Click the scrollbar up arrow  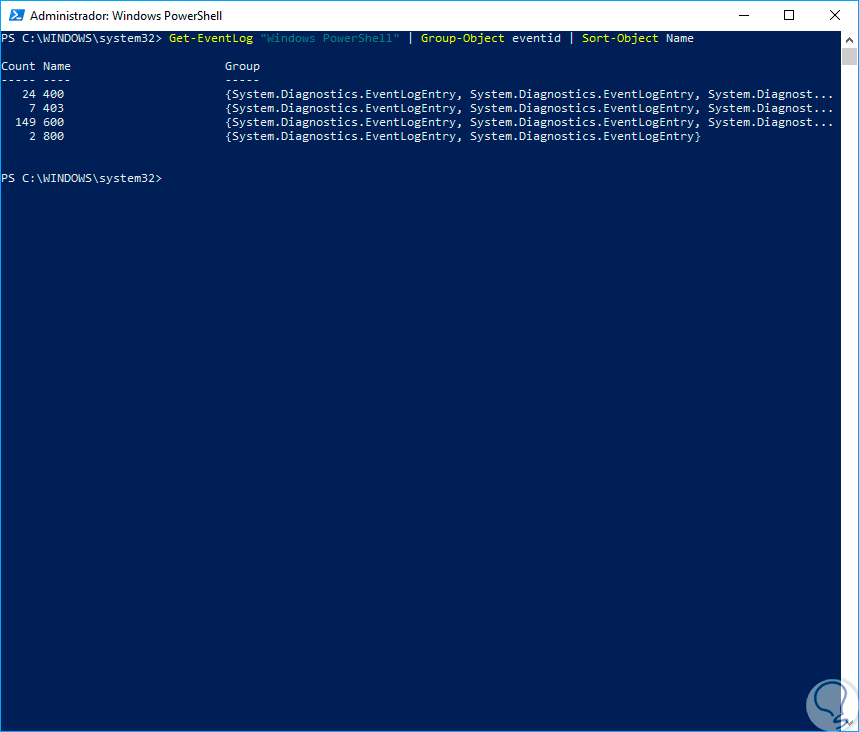tap(849, 39)
